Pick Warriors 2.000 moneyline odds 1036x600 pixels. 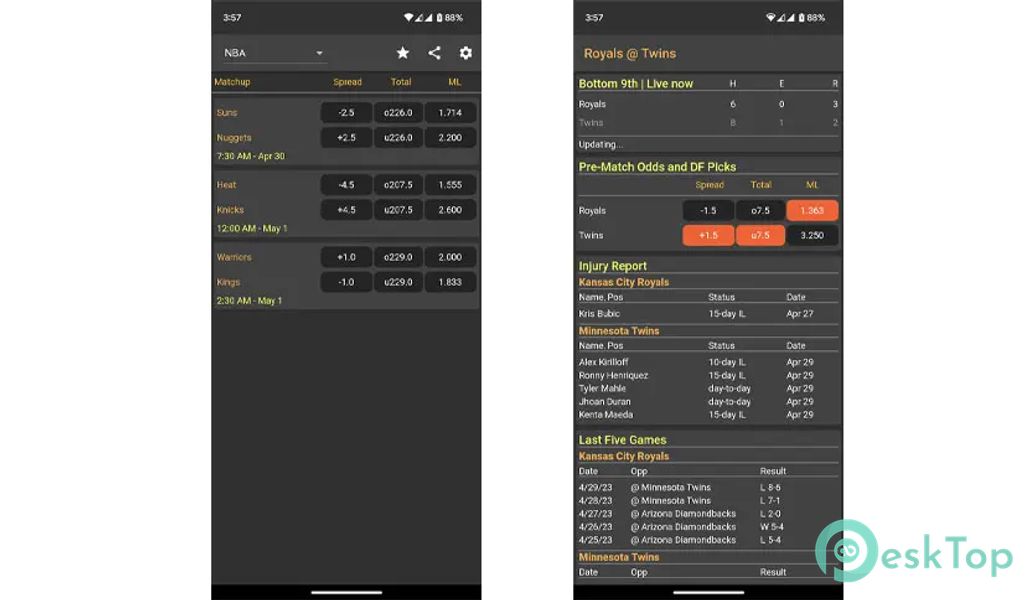450,257
